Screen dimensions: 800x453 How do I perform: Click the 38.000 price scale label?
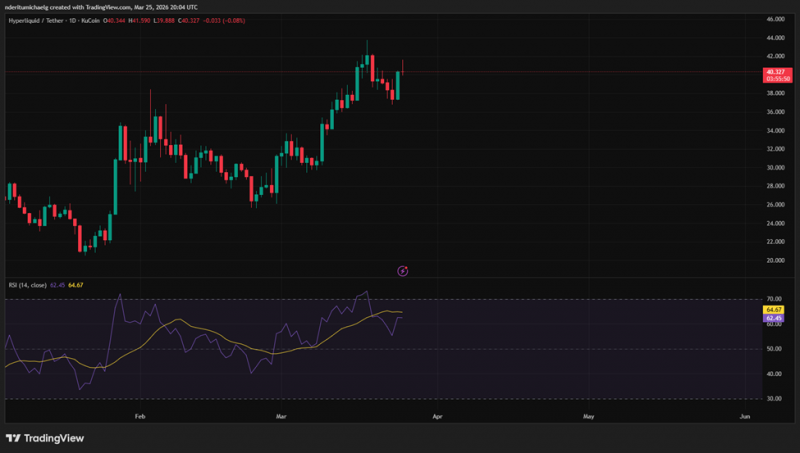click(x=776, y=93)
